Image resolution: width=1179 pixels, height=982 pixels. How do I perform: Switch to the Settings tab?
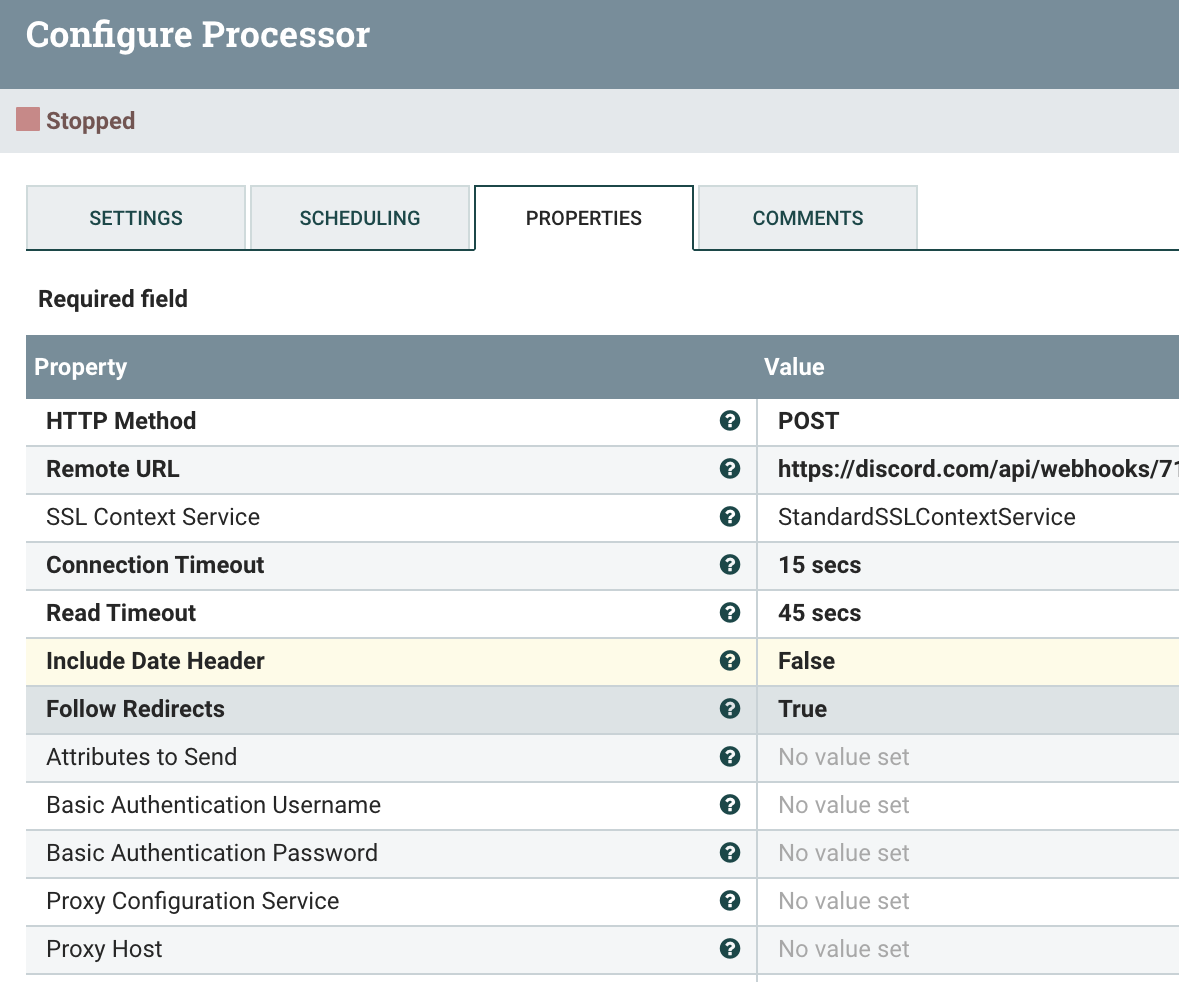click(x=136, y=218)
